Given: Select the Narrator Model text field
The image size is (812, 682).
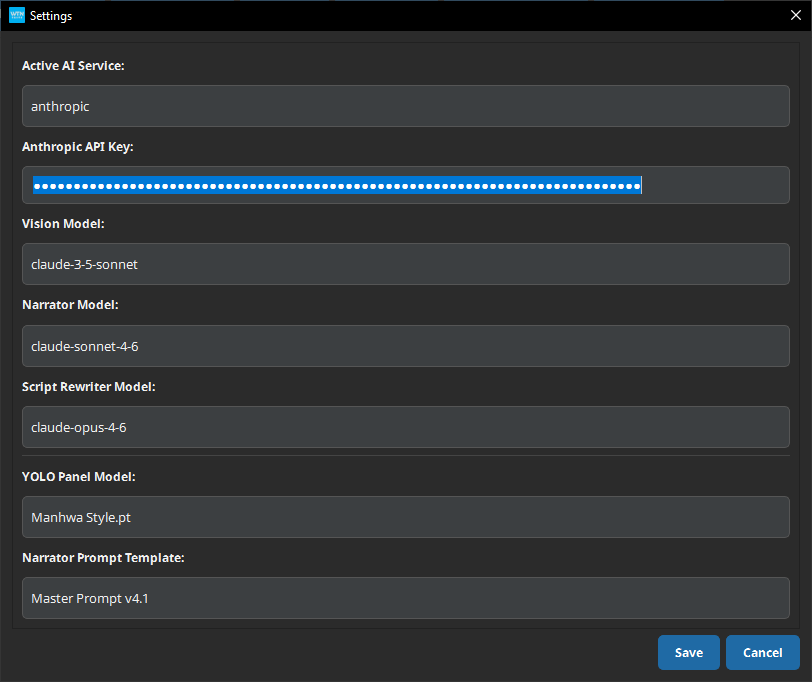Looking at the screenshot, I should click(x=405, y=346).
